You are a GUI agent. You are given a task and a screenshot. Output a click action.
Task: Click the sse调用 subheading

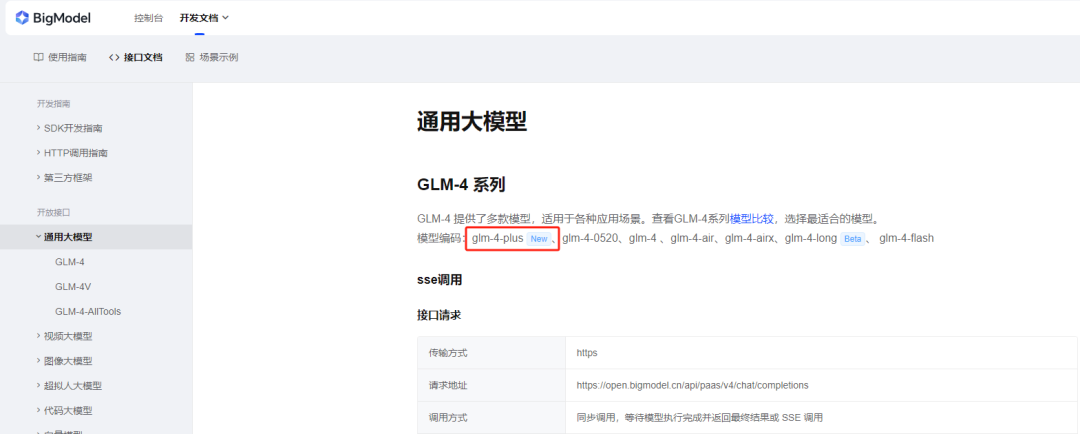click(x=439, y=280)
